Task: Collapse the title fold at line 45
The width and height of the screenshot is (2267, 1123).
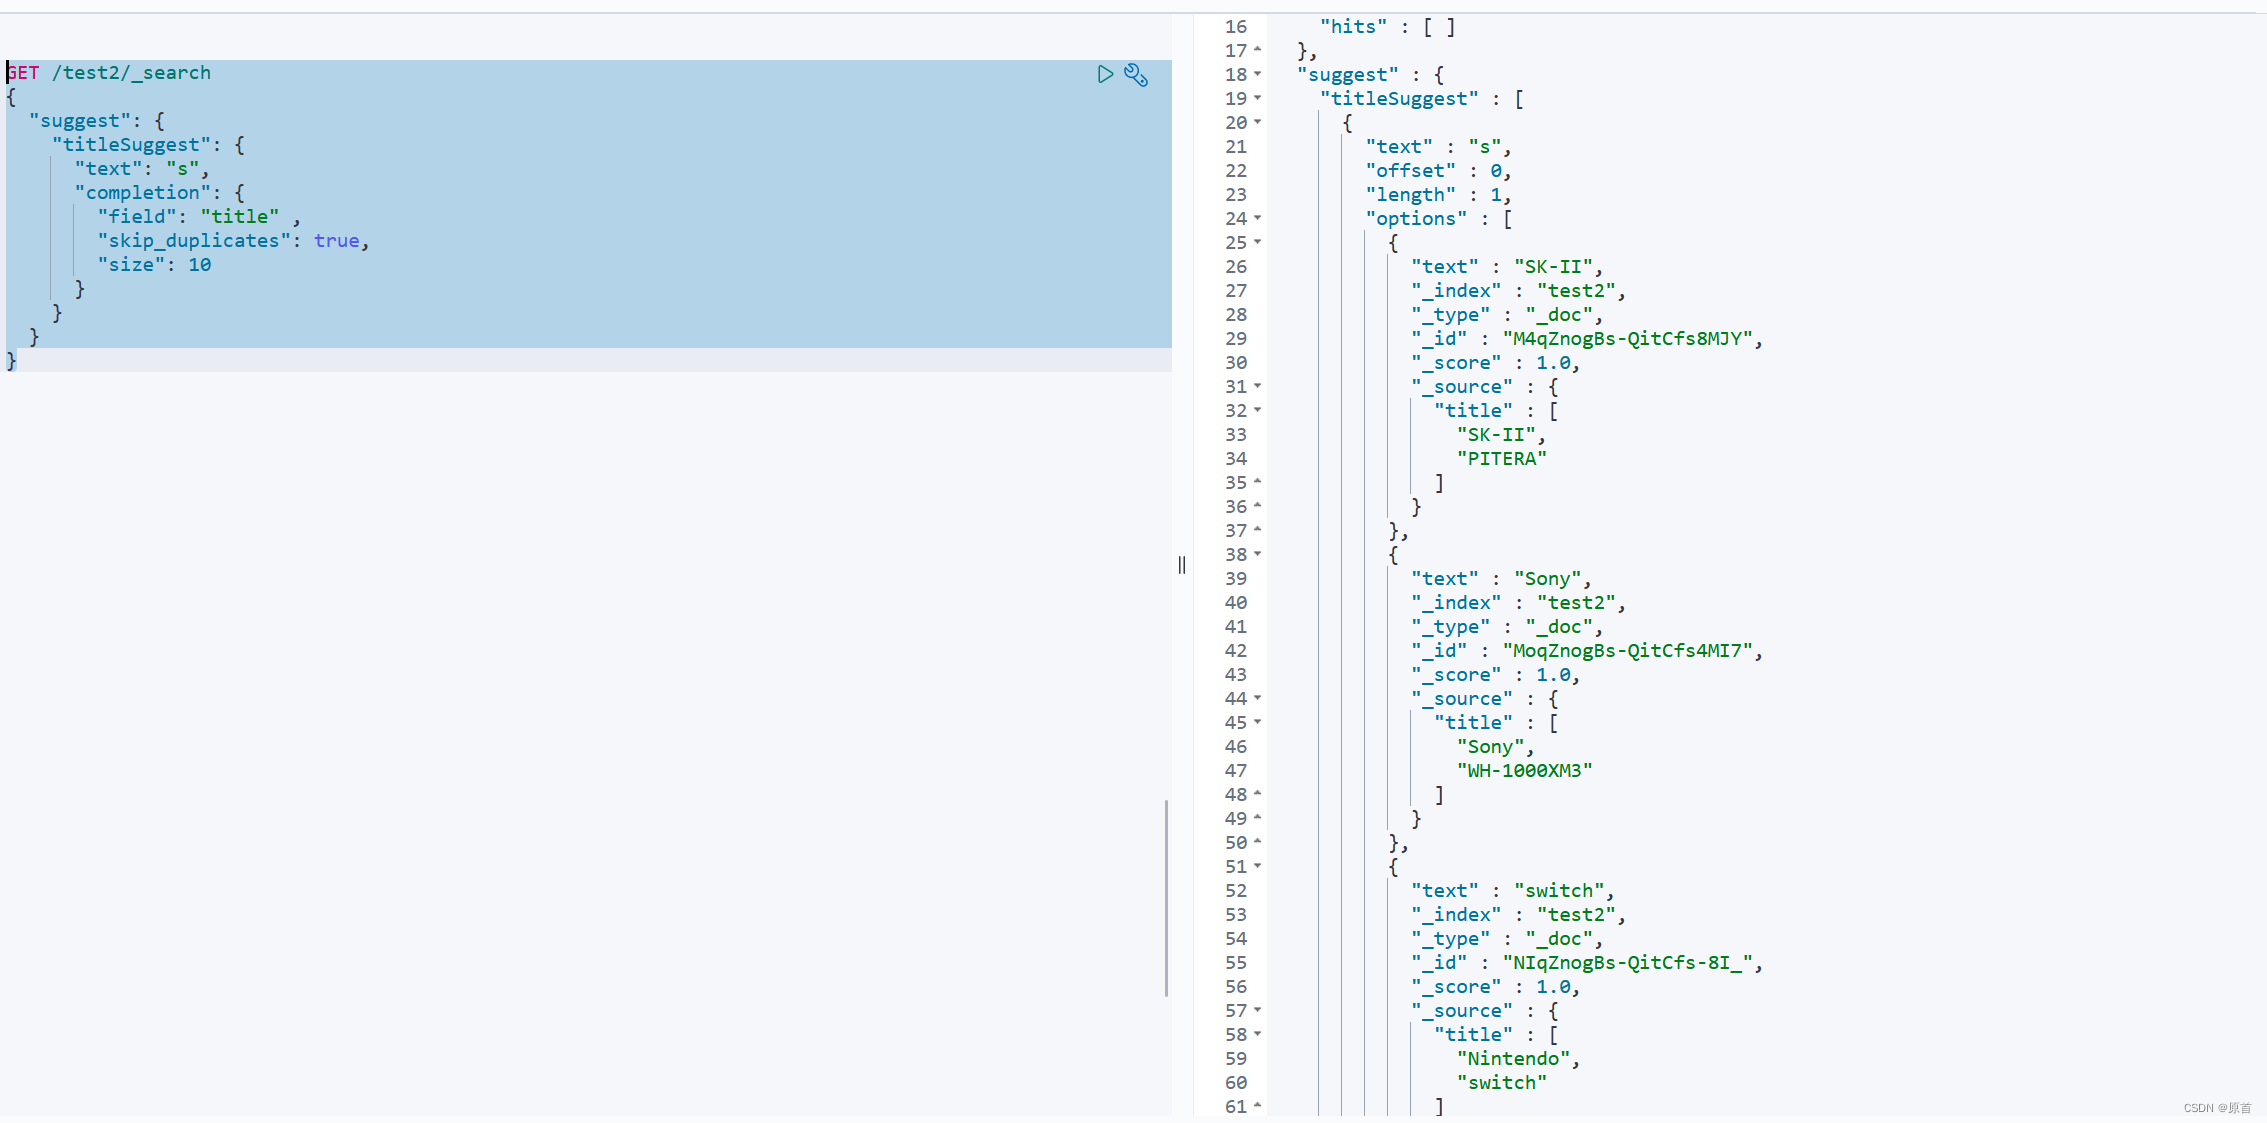Action: [x=1258, y=722]
